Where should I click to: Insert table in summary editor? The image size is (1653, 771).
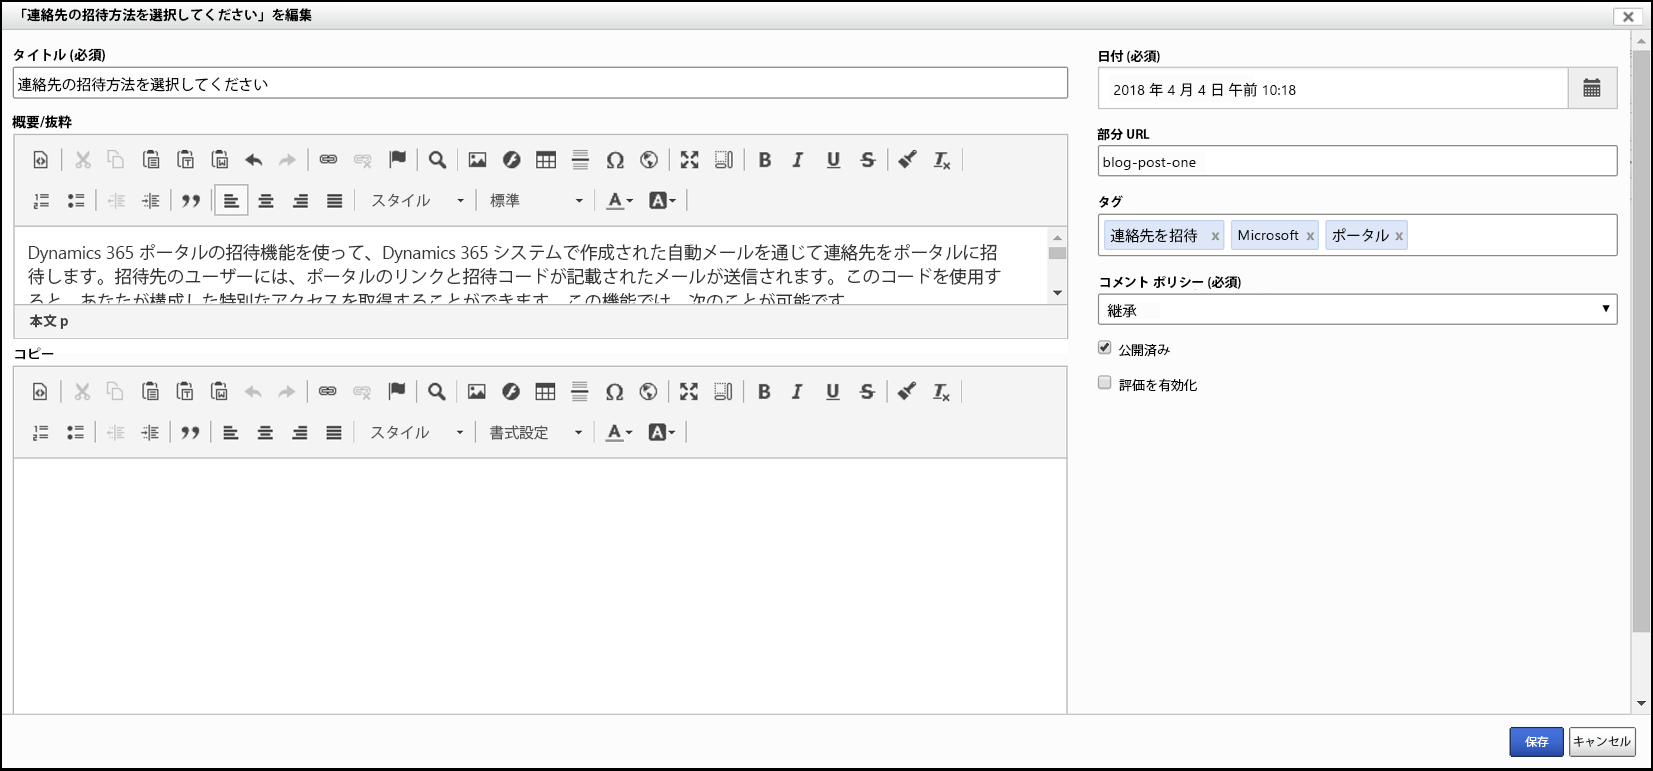click(x=546, y=160)
